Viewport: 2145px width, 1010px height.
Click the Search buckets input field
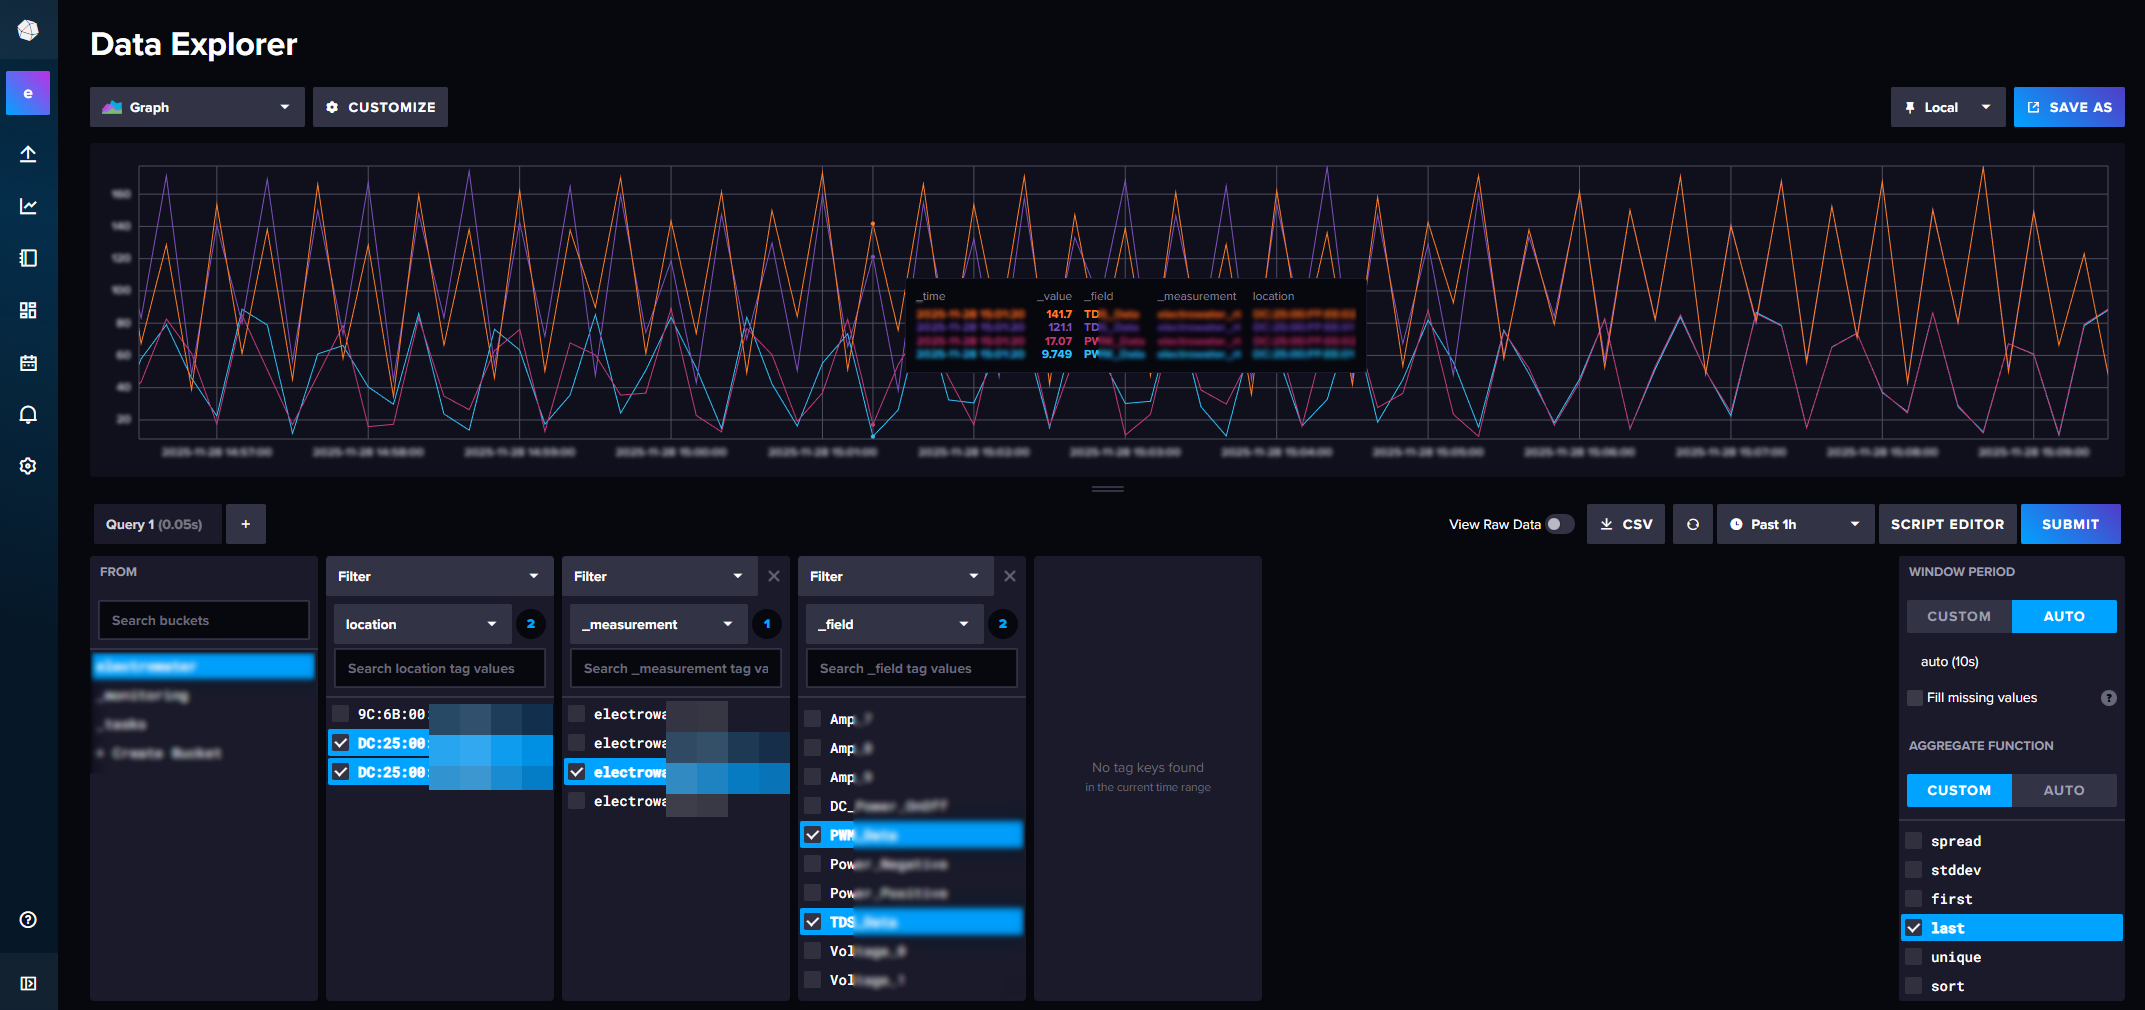pyautogui.click(x=203, y=620)
